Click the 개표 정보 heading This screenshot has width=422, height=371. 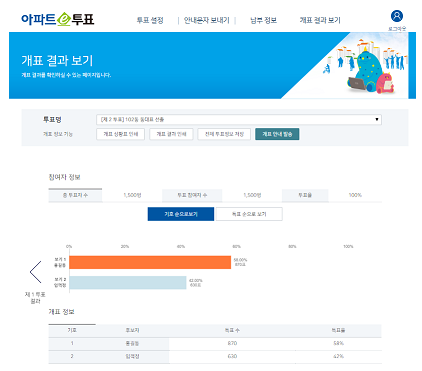pyautogui.click(x=61, y=312)
